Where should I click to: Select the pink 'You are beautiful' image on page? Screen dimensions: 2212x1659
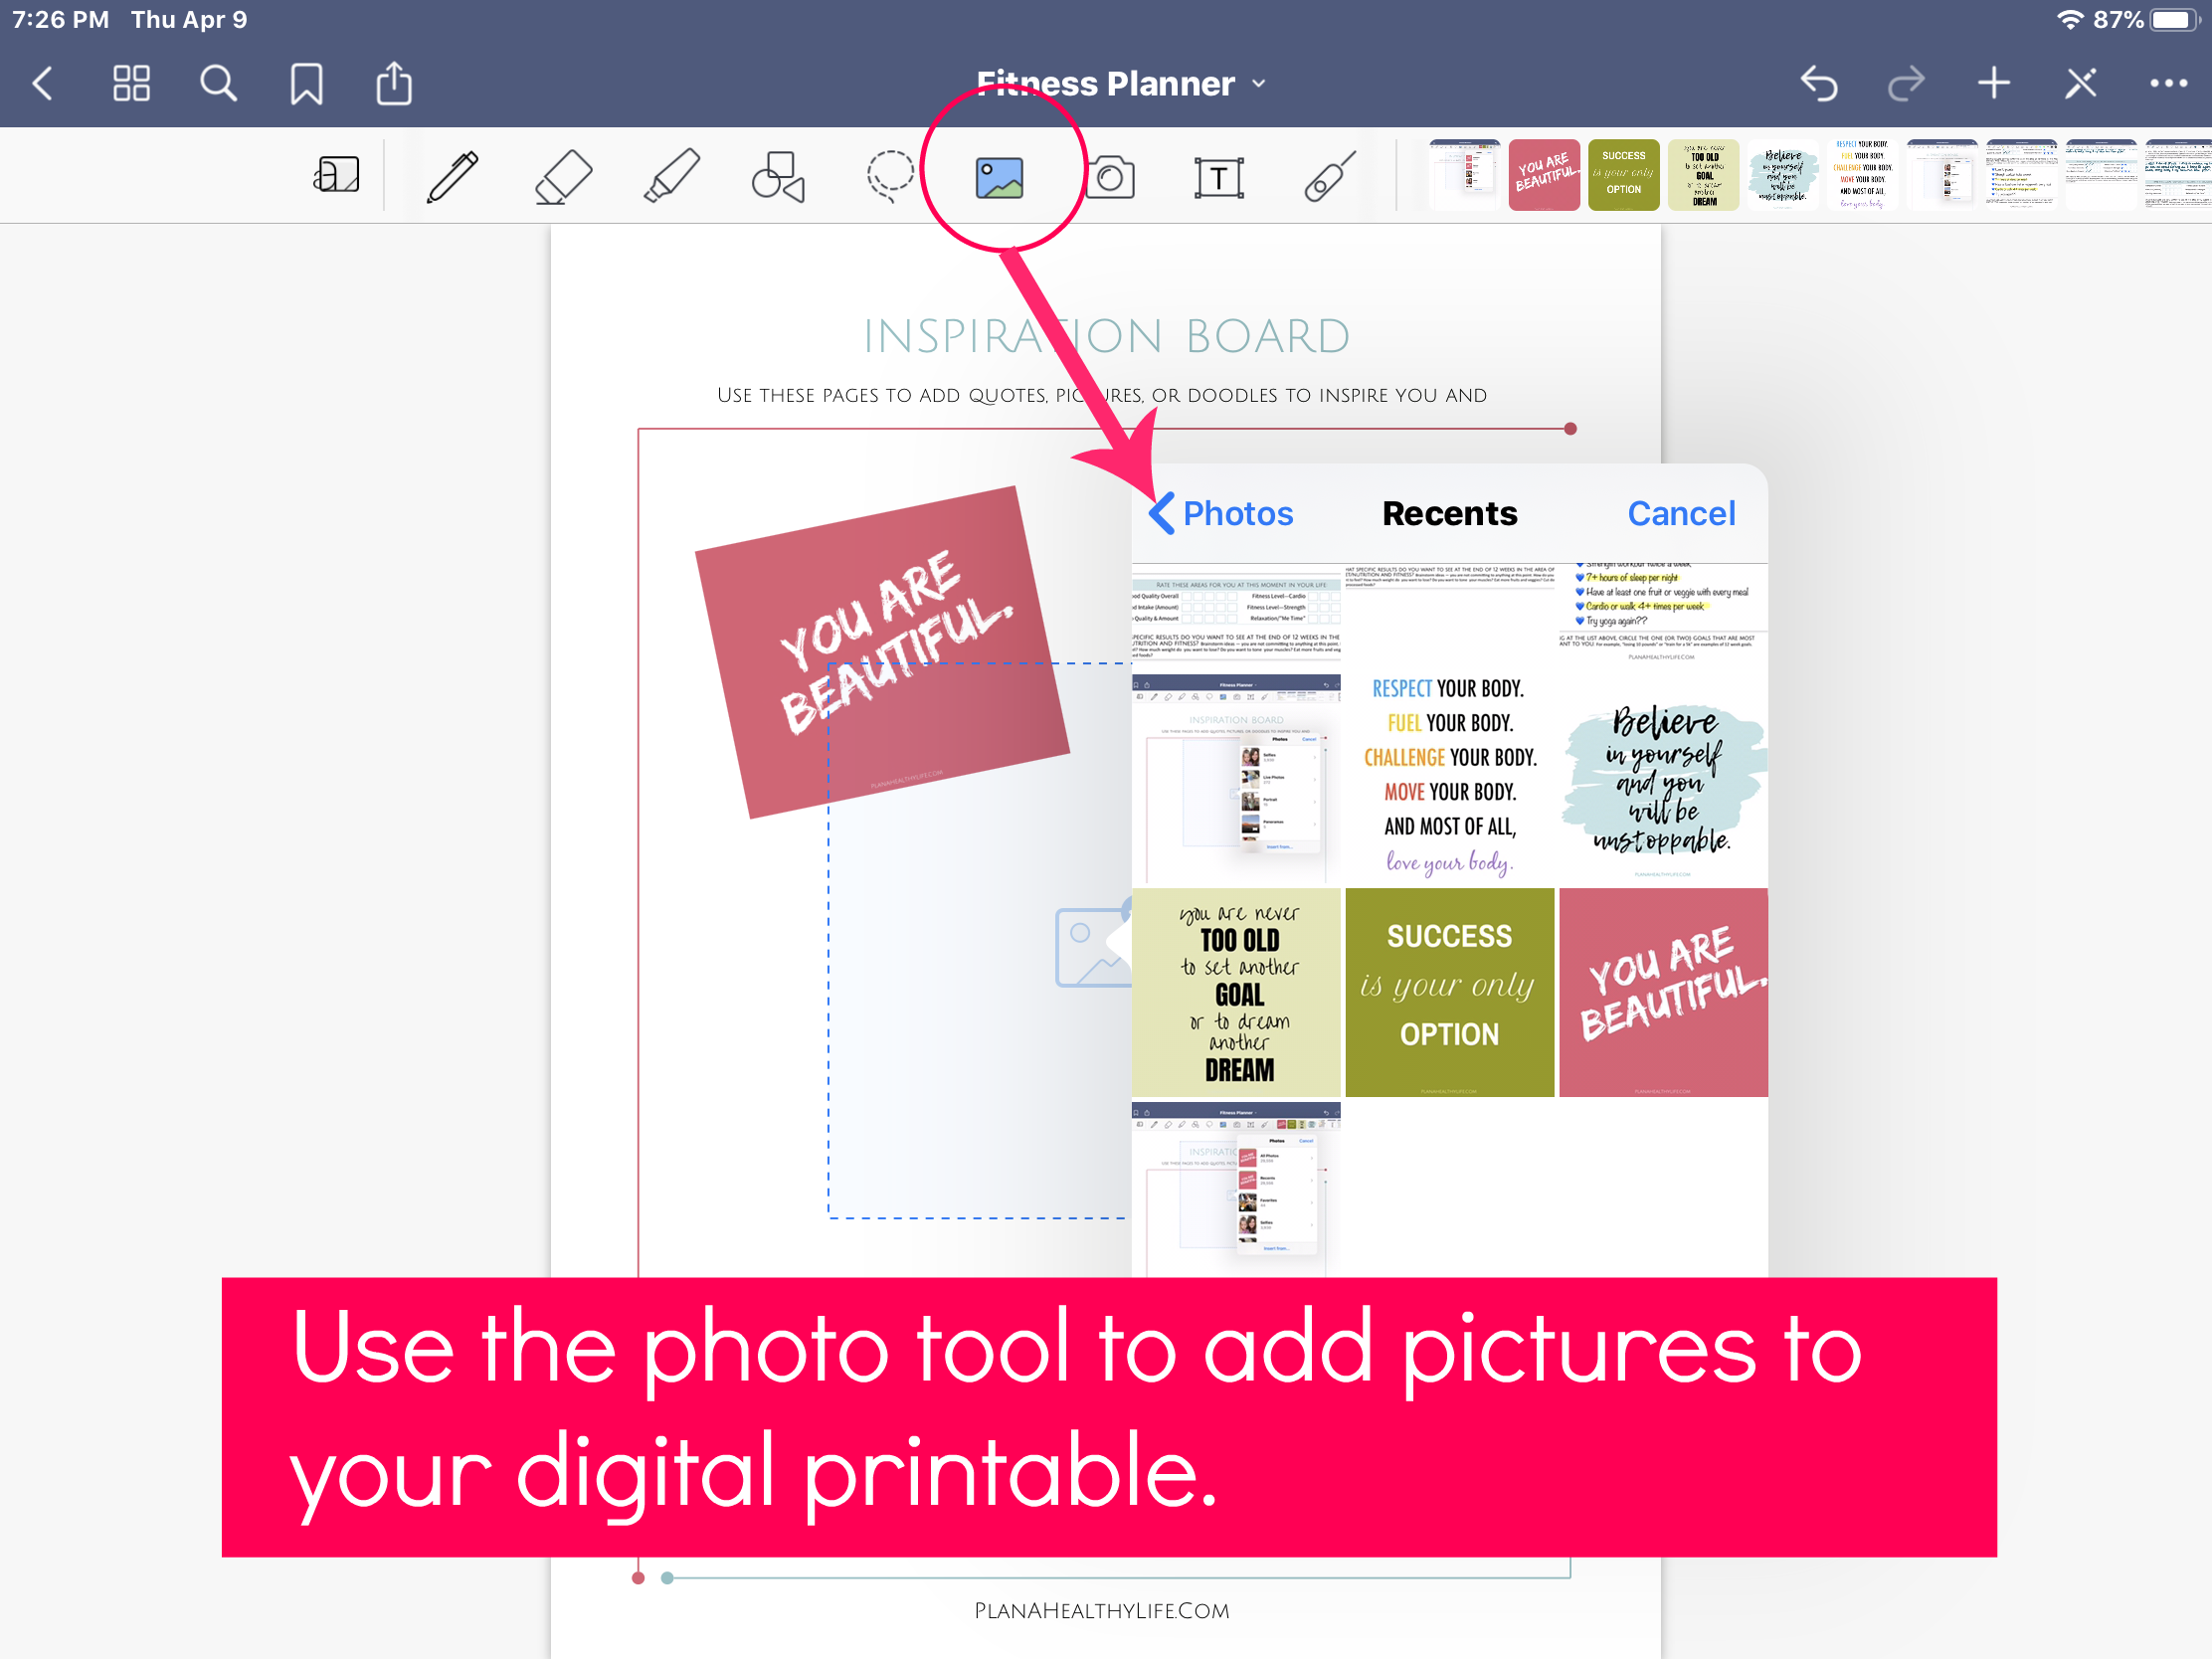pyautogui.click(x=880, y=650)
